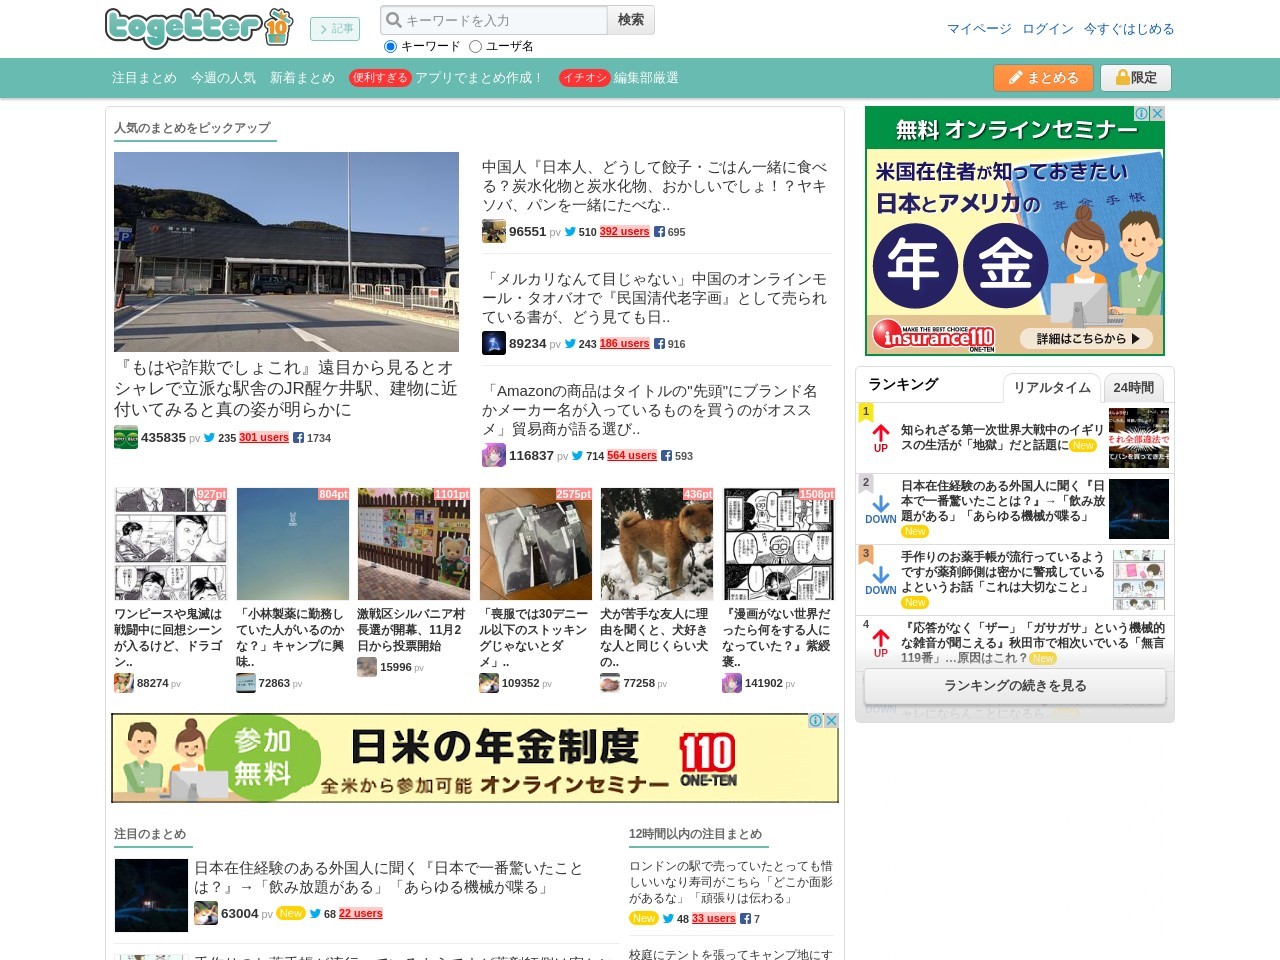Click author avatar beside 109352 pv
This screenshot has width=1280, height=960.
(x=489, y=683)
